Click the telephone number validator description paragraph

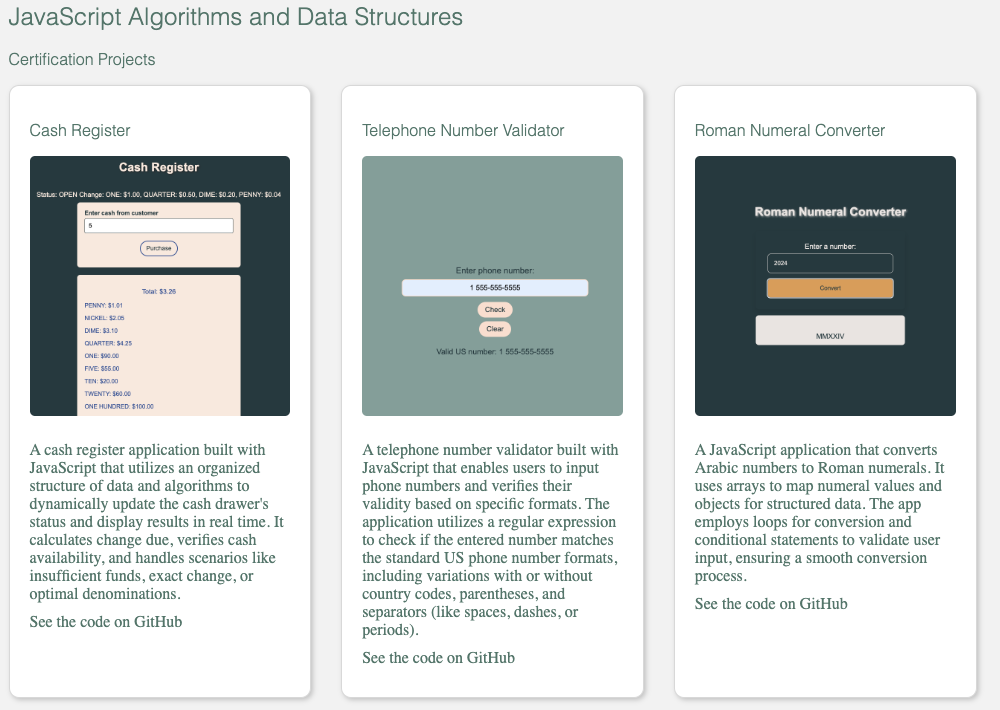click(x=490, y=540)
